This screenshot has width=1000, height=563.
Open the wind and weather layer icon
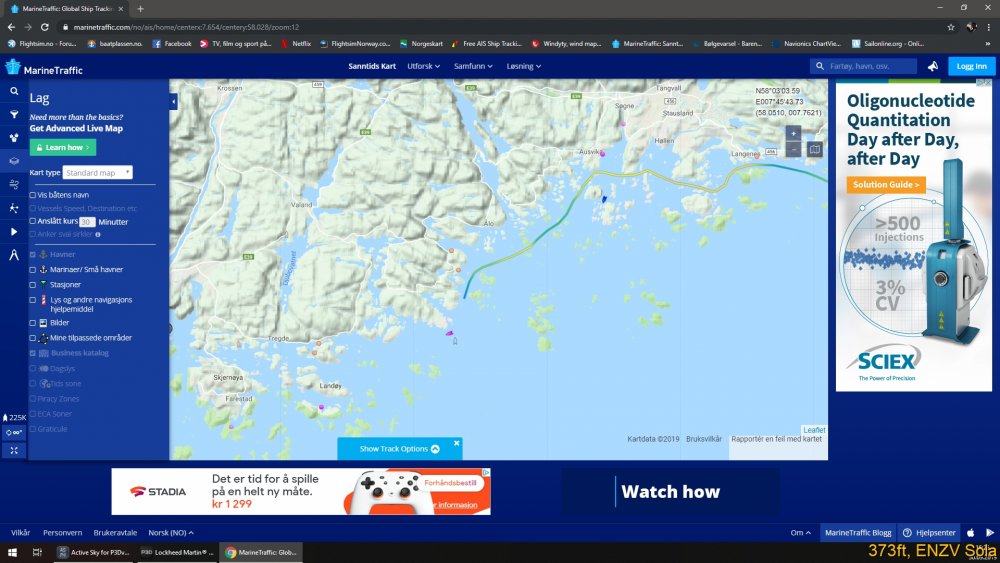pos(13,185)
